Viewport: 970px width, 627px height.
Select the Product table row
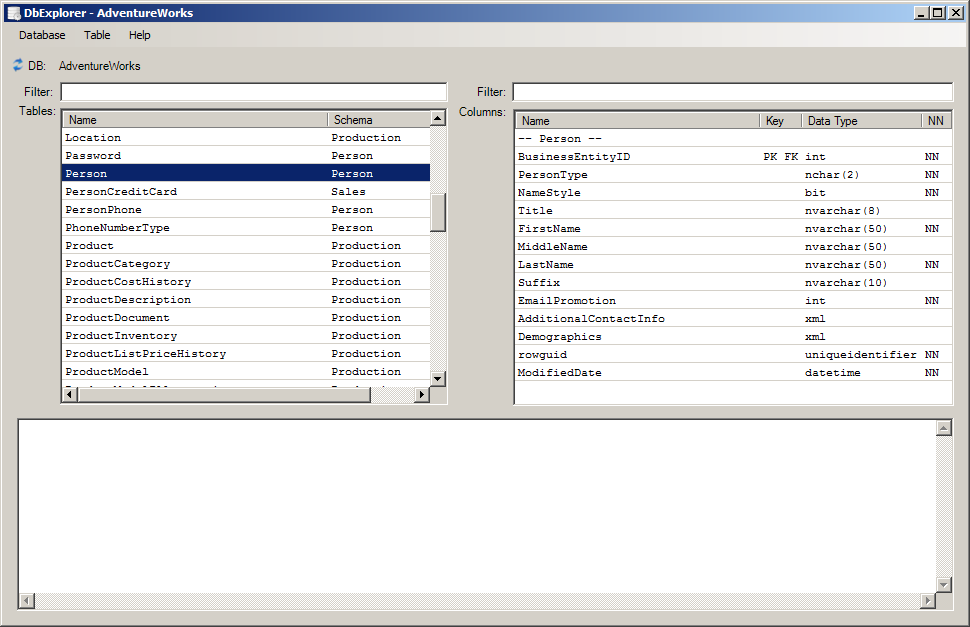[x=246, y=245]
